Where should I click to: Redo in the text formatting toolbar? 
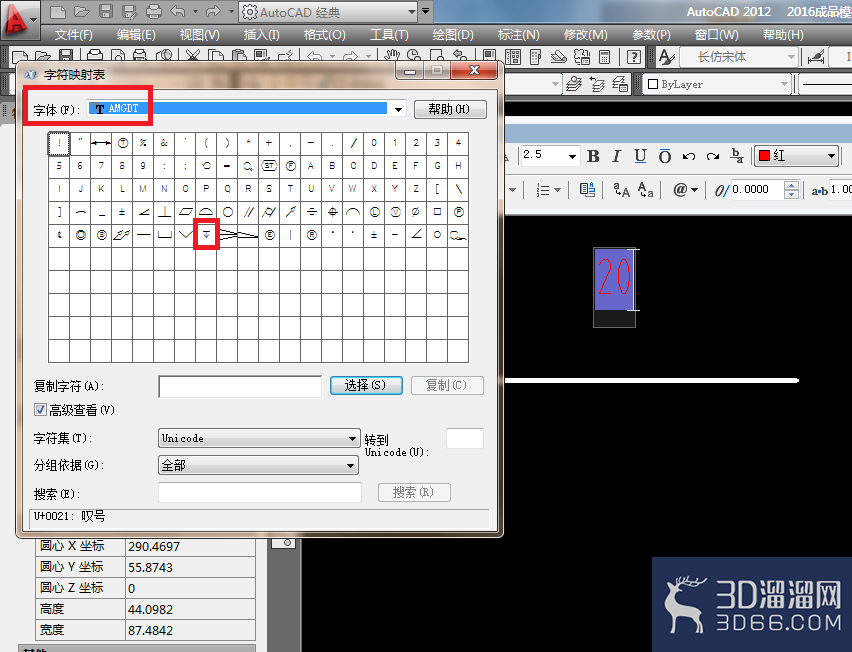[x=712, y=156]
